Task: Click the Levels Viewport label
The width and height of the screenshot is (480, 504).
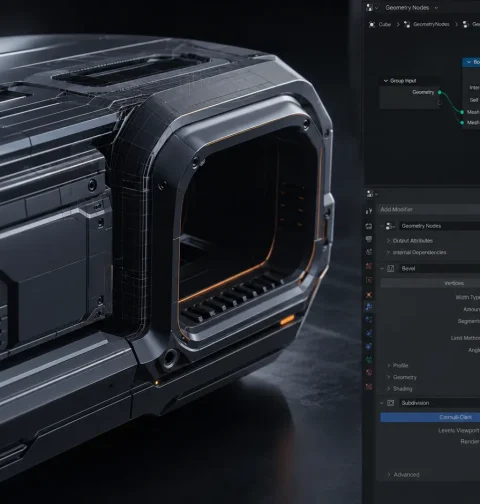Action: pyautogui.click(x=459, y=431)
